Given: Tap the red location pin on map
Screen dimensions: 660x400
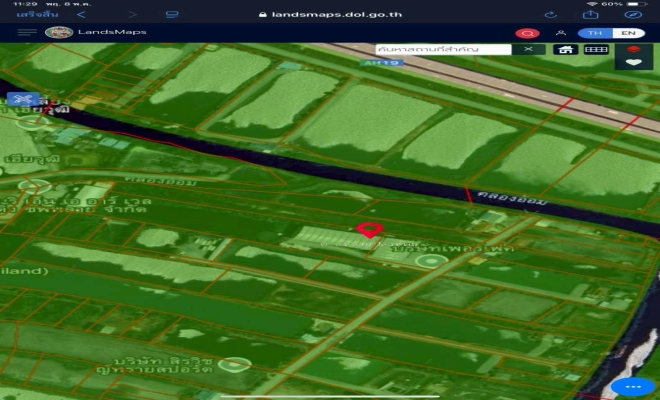Looking at the screenshot, I should tap(370, 230).
